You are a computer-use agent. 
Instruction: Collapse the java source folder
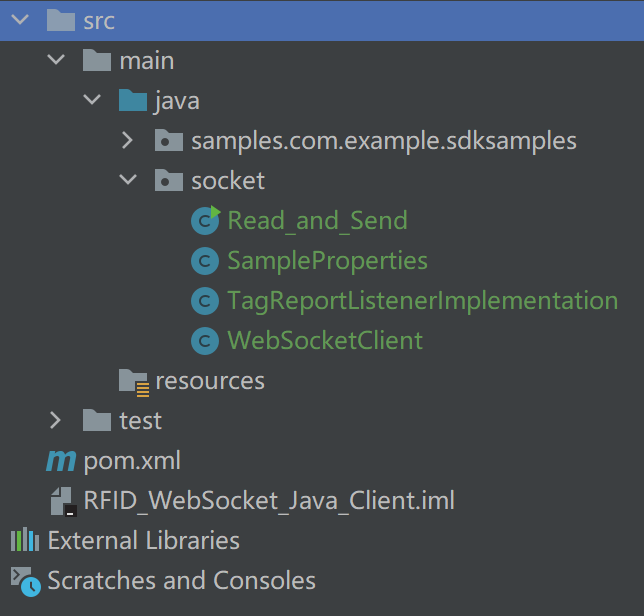(91, 101)
